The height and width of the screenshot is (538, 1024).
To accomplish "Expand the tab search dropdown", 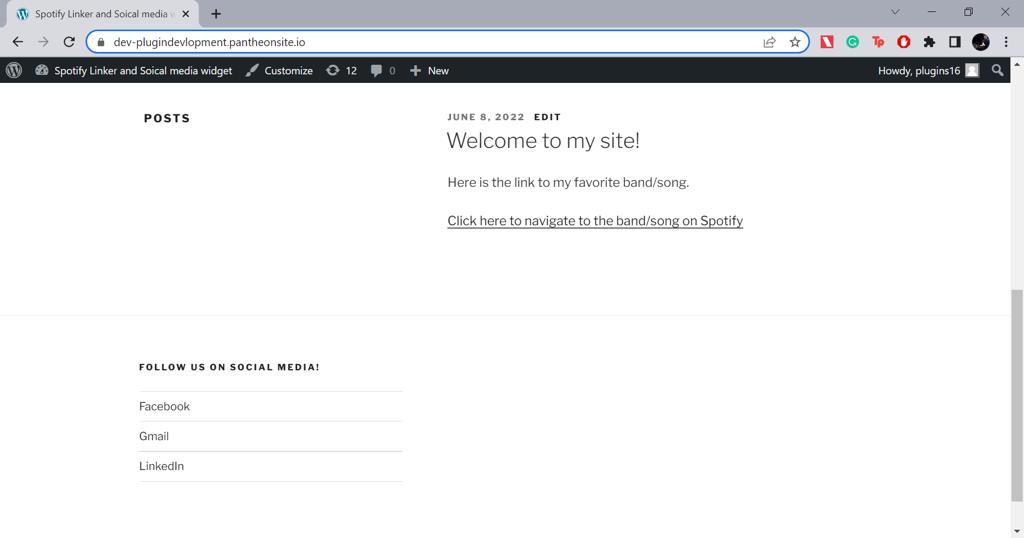I will click(x=895, y=12).
